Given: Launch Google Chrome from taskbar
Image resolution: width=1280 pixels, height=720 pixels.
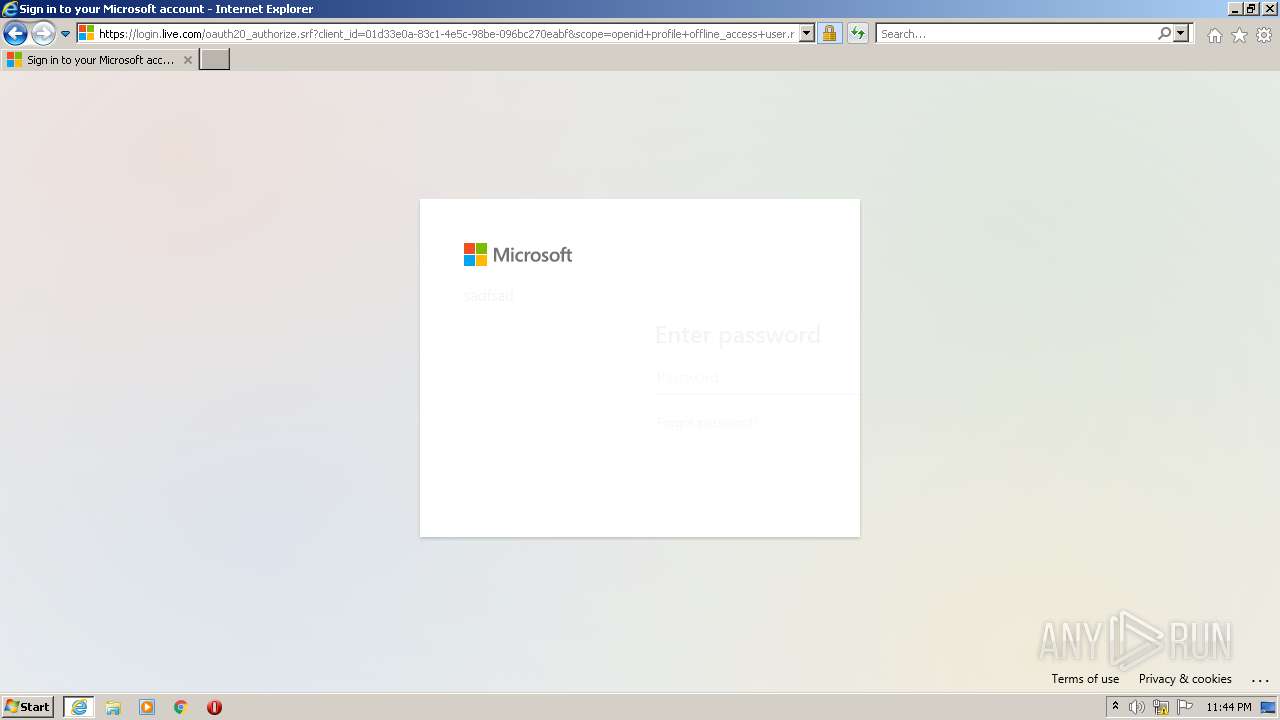Looking at the screenshot, I should click(x=181, y=707).
